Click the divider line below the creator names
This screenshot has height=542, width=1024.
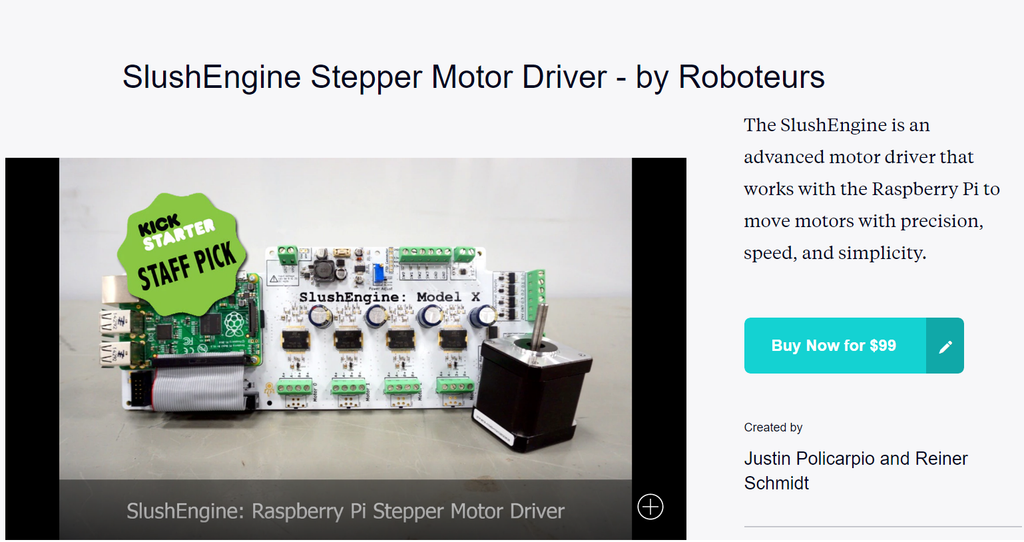pyautogui.click(x=882, y=526)
